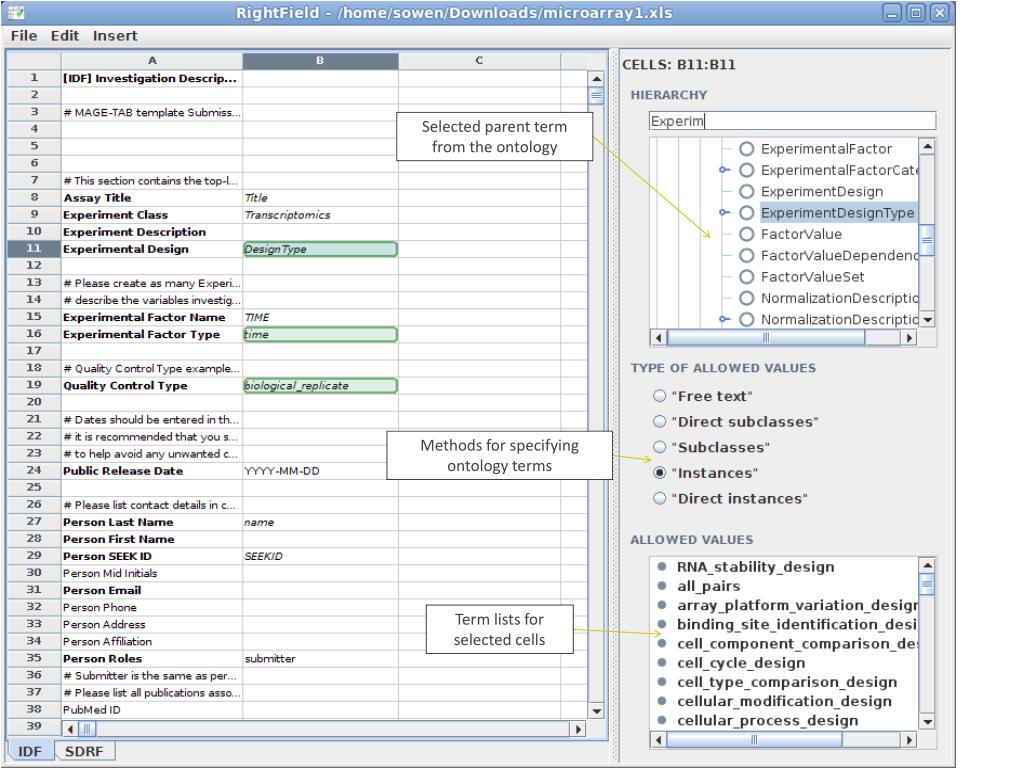Select the Transcriptomics cell
The height and width of the screenshot is (768, 1024).
point(320,215)
